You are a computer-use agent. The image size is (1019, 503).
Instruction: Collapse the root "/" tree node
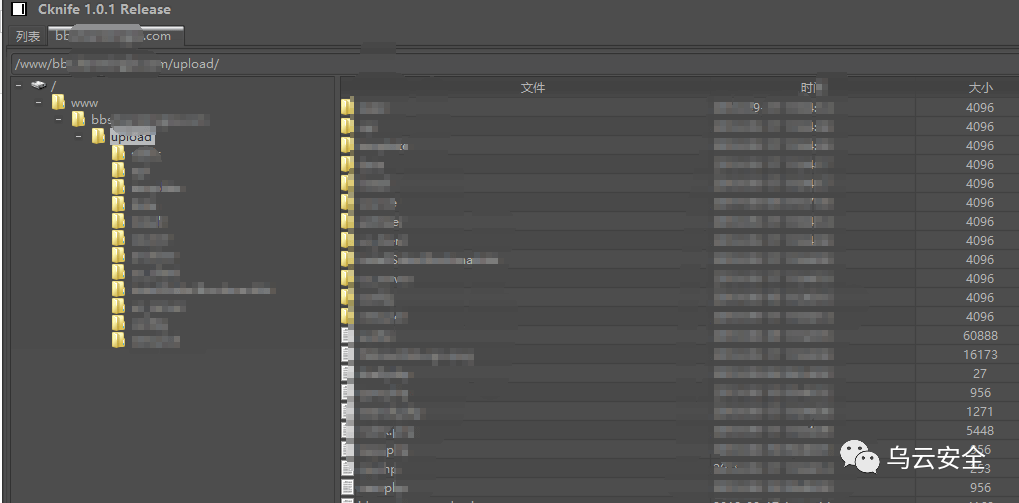19,85
